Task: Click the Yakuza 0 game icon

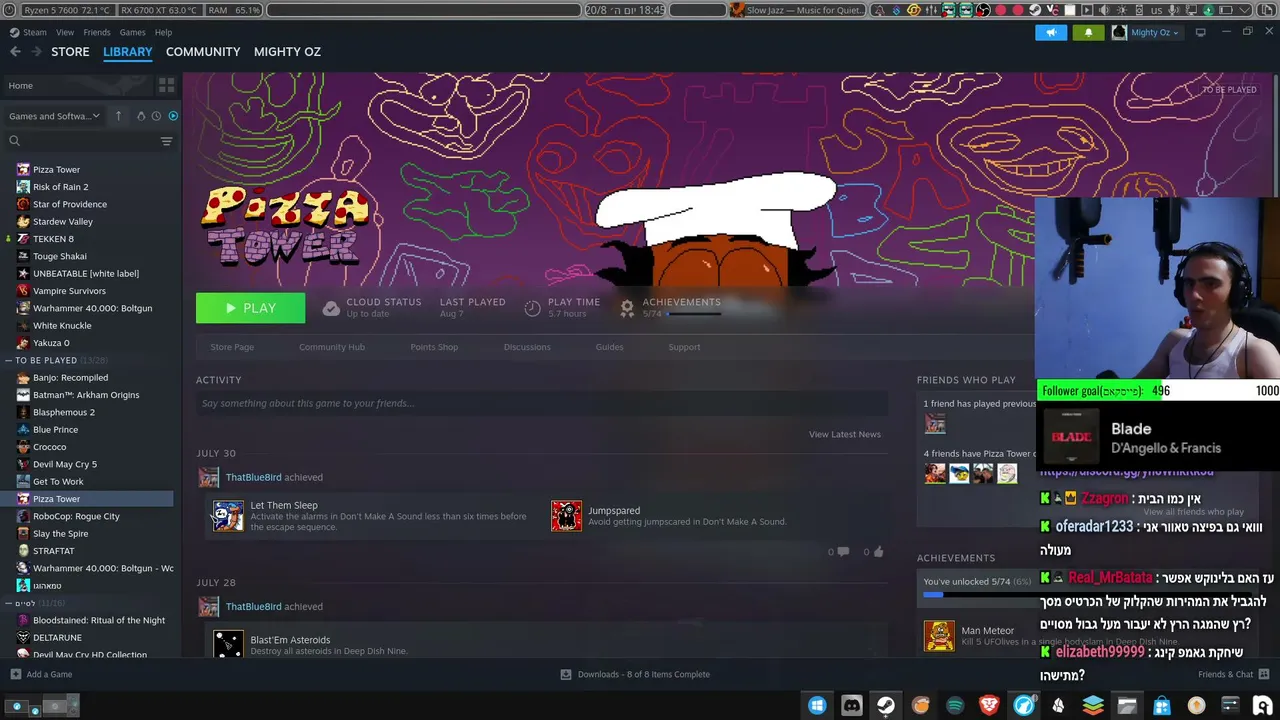Action: tap(23, 343)
